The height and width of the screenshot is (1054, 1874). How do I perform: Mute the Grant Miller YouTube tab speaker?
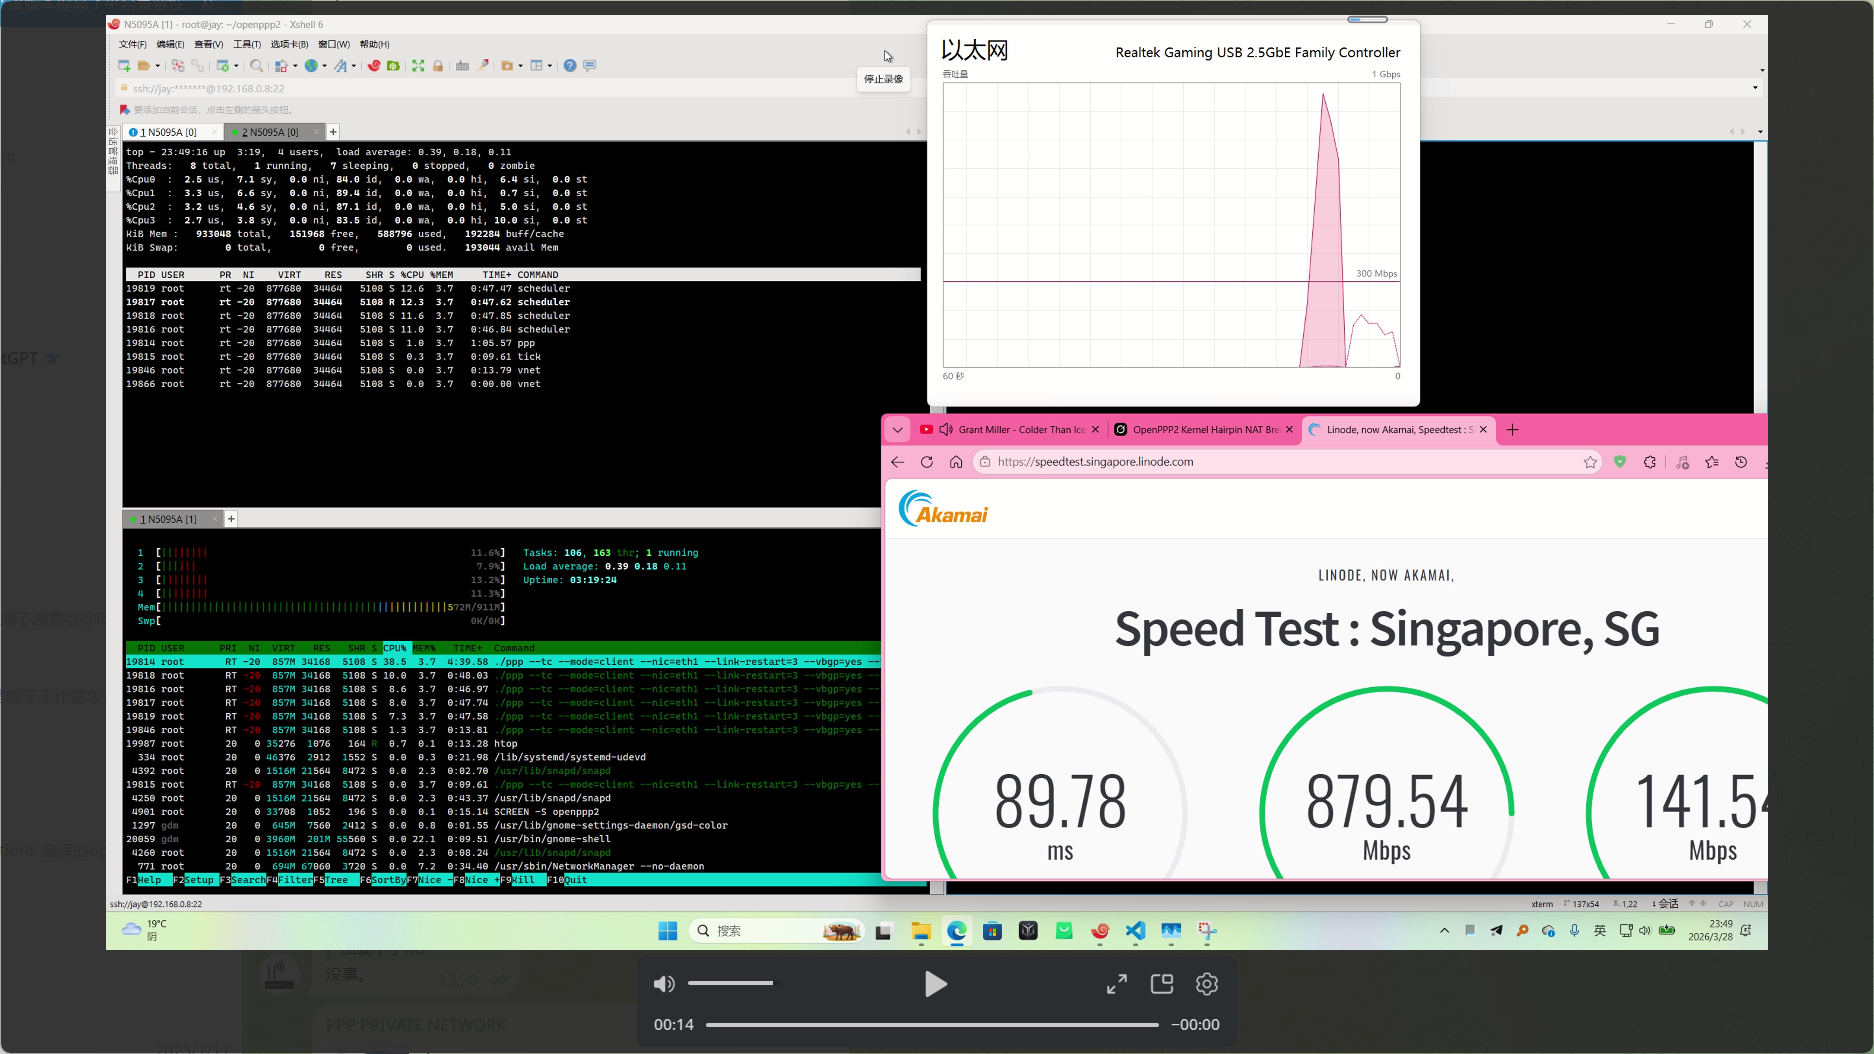(x=946, y=430)
